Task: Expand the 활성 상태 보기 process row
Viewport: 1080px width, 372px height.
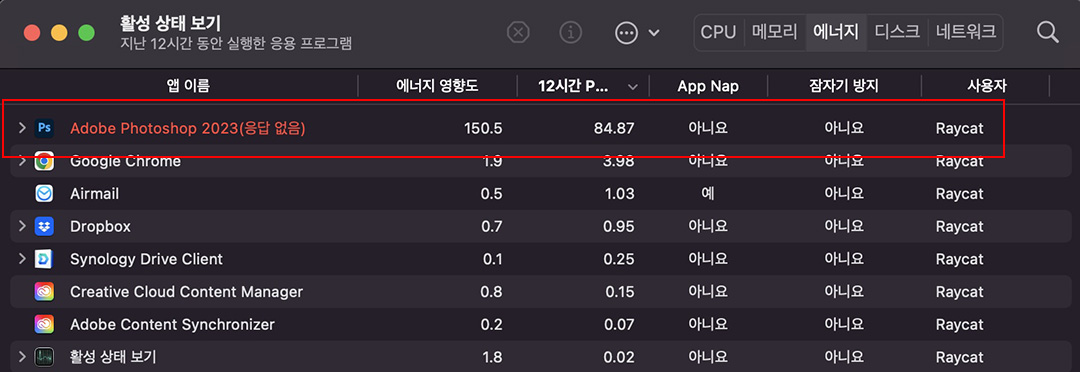Action: coord(22,357)
